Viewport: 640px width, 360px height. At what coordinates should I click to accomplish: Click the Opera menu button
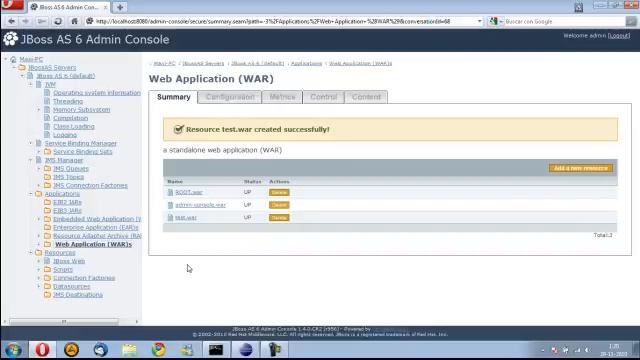click(12, 5)
